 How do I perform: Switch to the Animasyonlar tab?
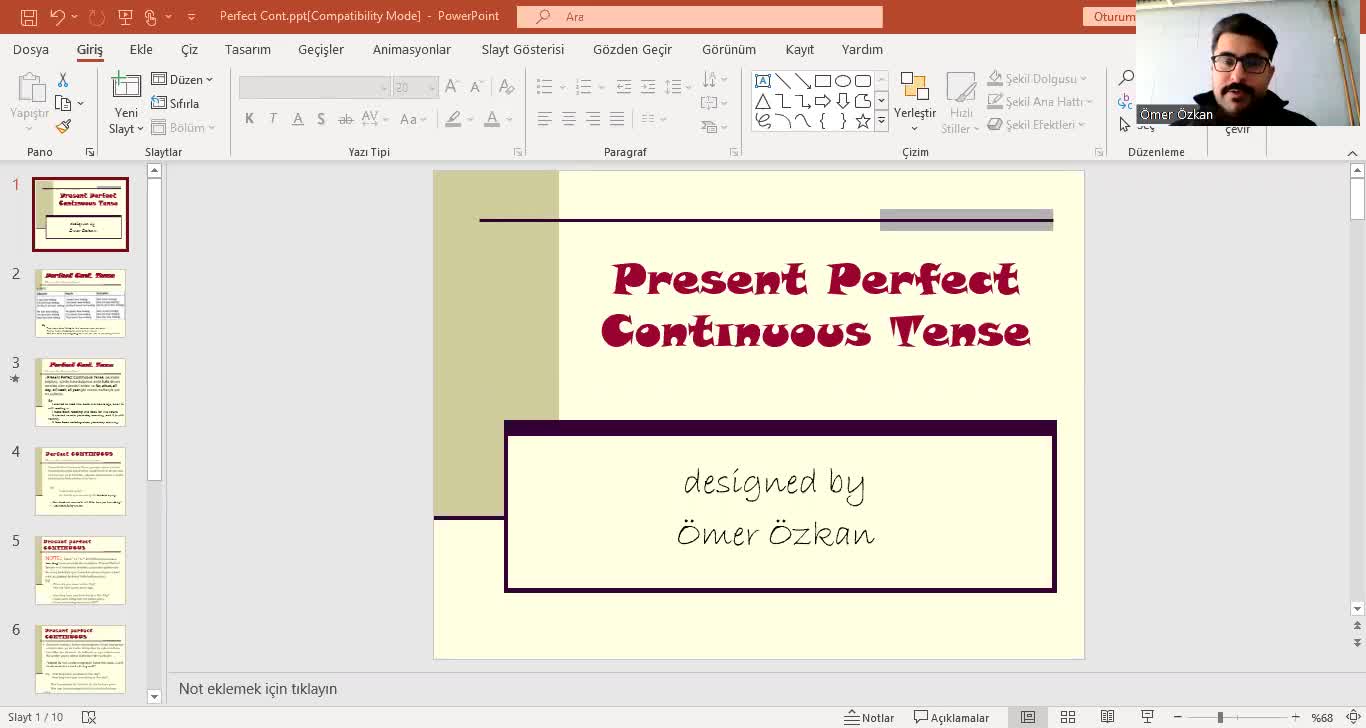412,49
